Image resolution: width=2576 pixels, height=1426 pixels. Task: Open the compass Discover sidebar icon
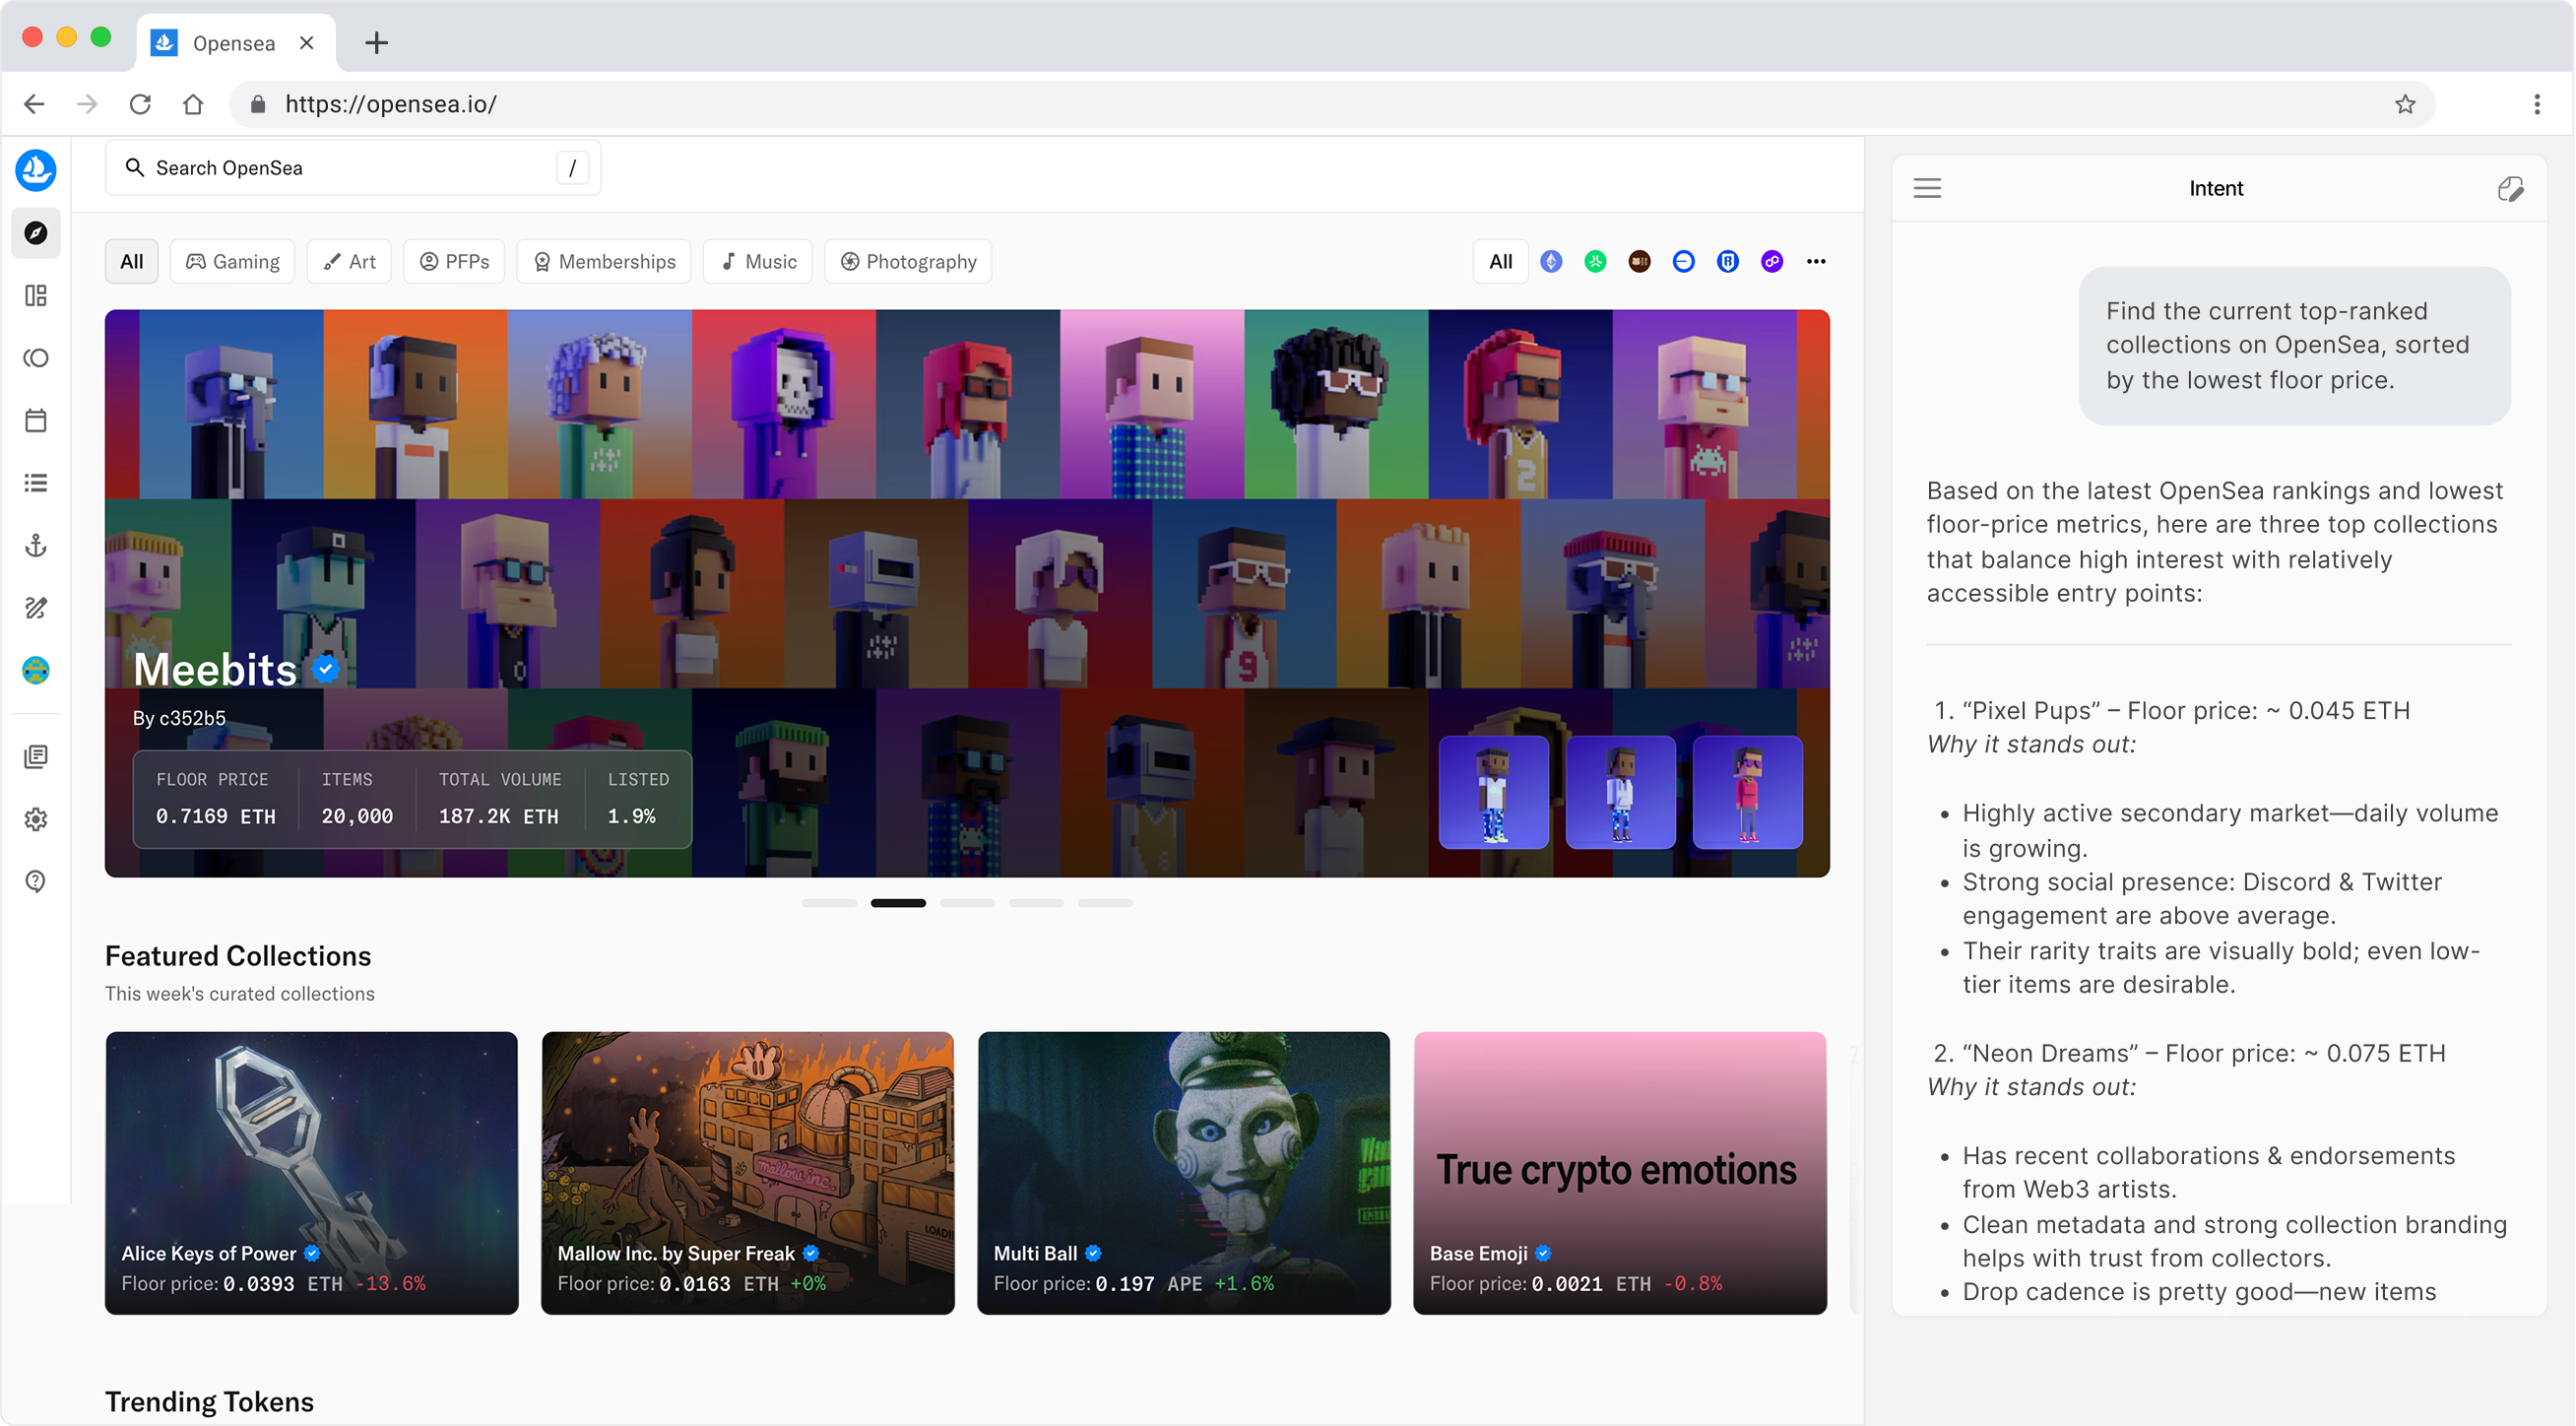tap(36, 233)
